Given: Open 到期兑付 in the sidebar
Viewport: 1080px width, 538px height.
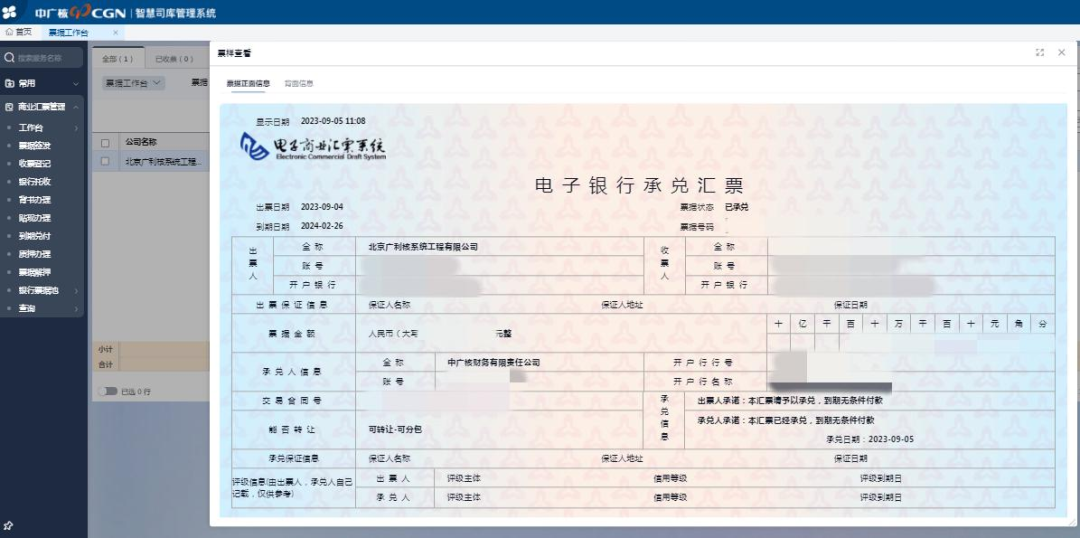Looking at the screenshot, I should tap(34, 236).
